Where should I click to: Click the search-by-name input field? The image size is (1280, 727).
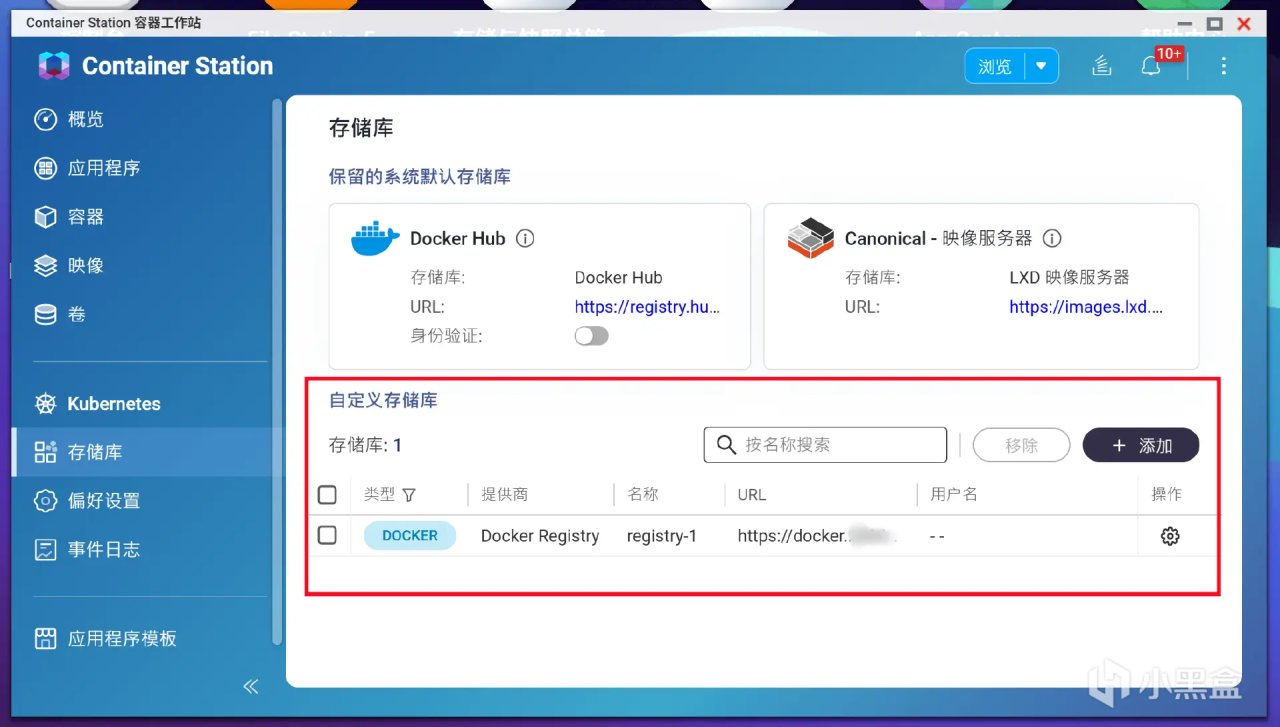[x=825, y=445]
